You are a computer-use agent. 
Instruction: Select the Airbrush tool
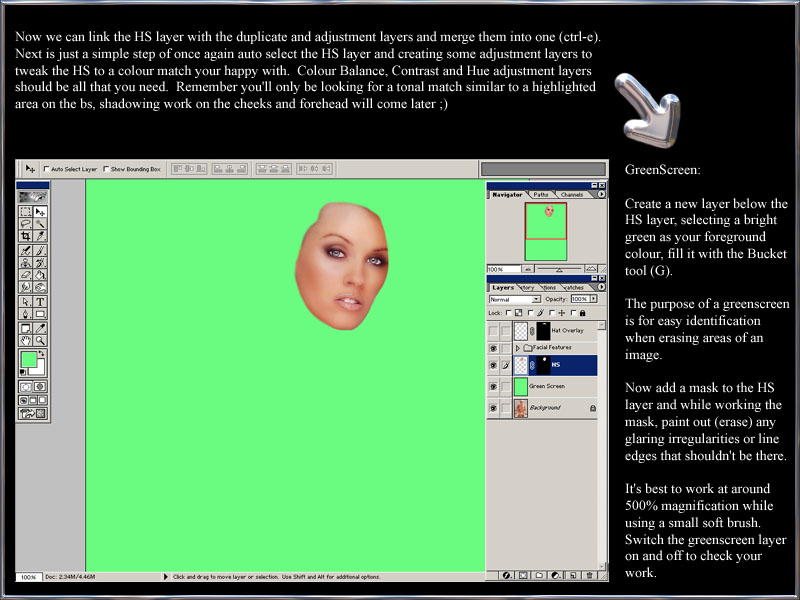(x=26, y=251)
